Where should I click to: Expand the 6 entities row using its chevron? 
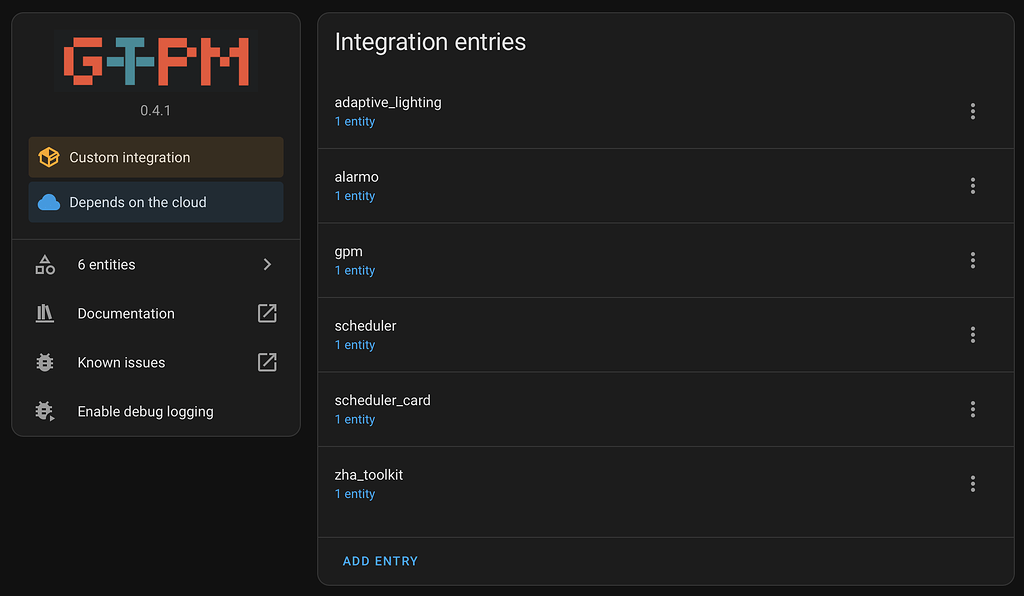click(x=266, y=264)
